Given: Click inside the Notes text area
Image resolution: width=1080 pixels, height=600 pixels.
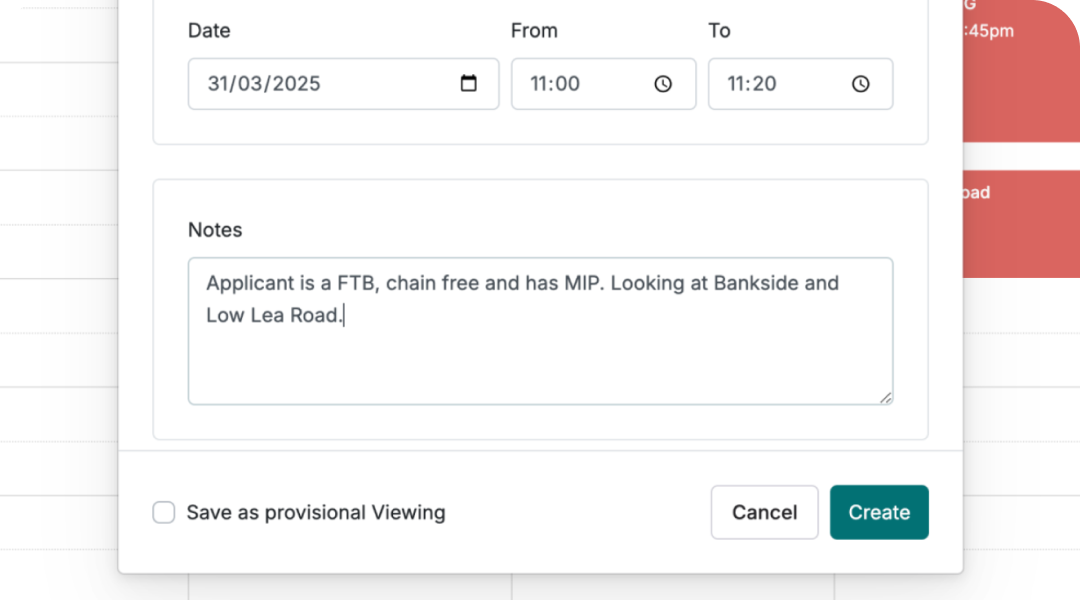Looking at the screenshot, I should point(540,330).
